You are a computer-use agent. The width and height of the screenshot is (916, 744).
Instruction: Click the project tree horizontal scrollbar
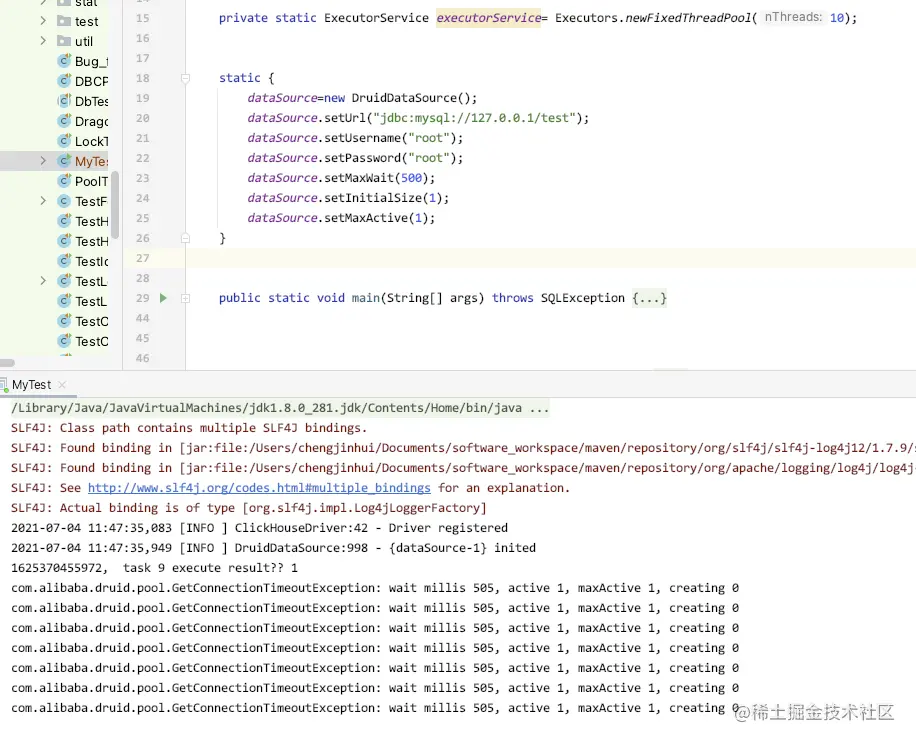[x=7, y=363]
